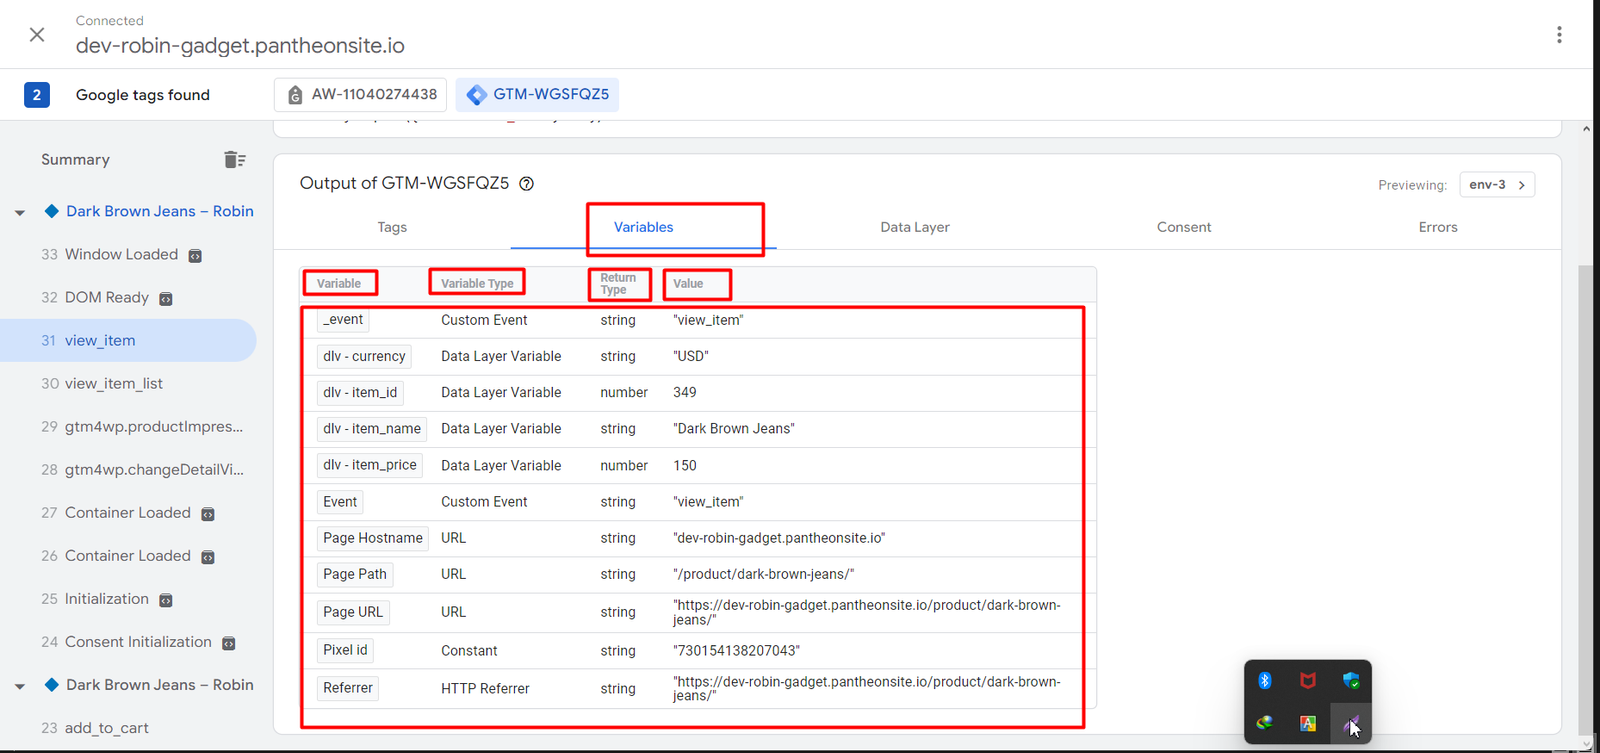Open help for Output of GTM-WGSFQZ5

526,184
